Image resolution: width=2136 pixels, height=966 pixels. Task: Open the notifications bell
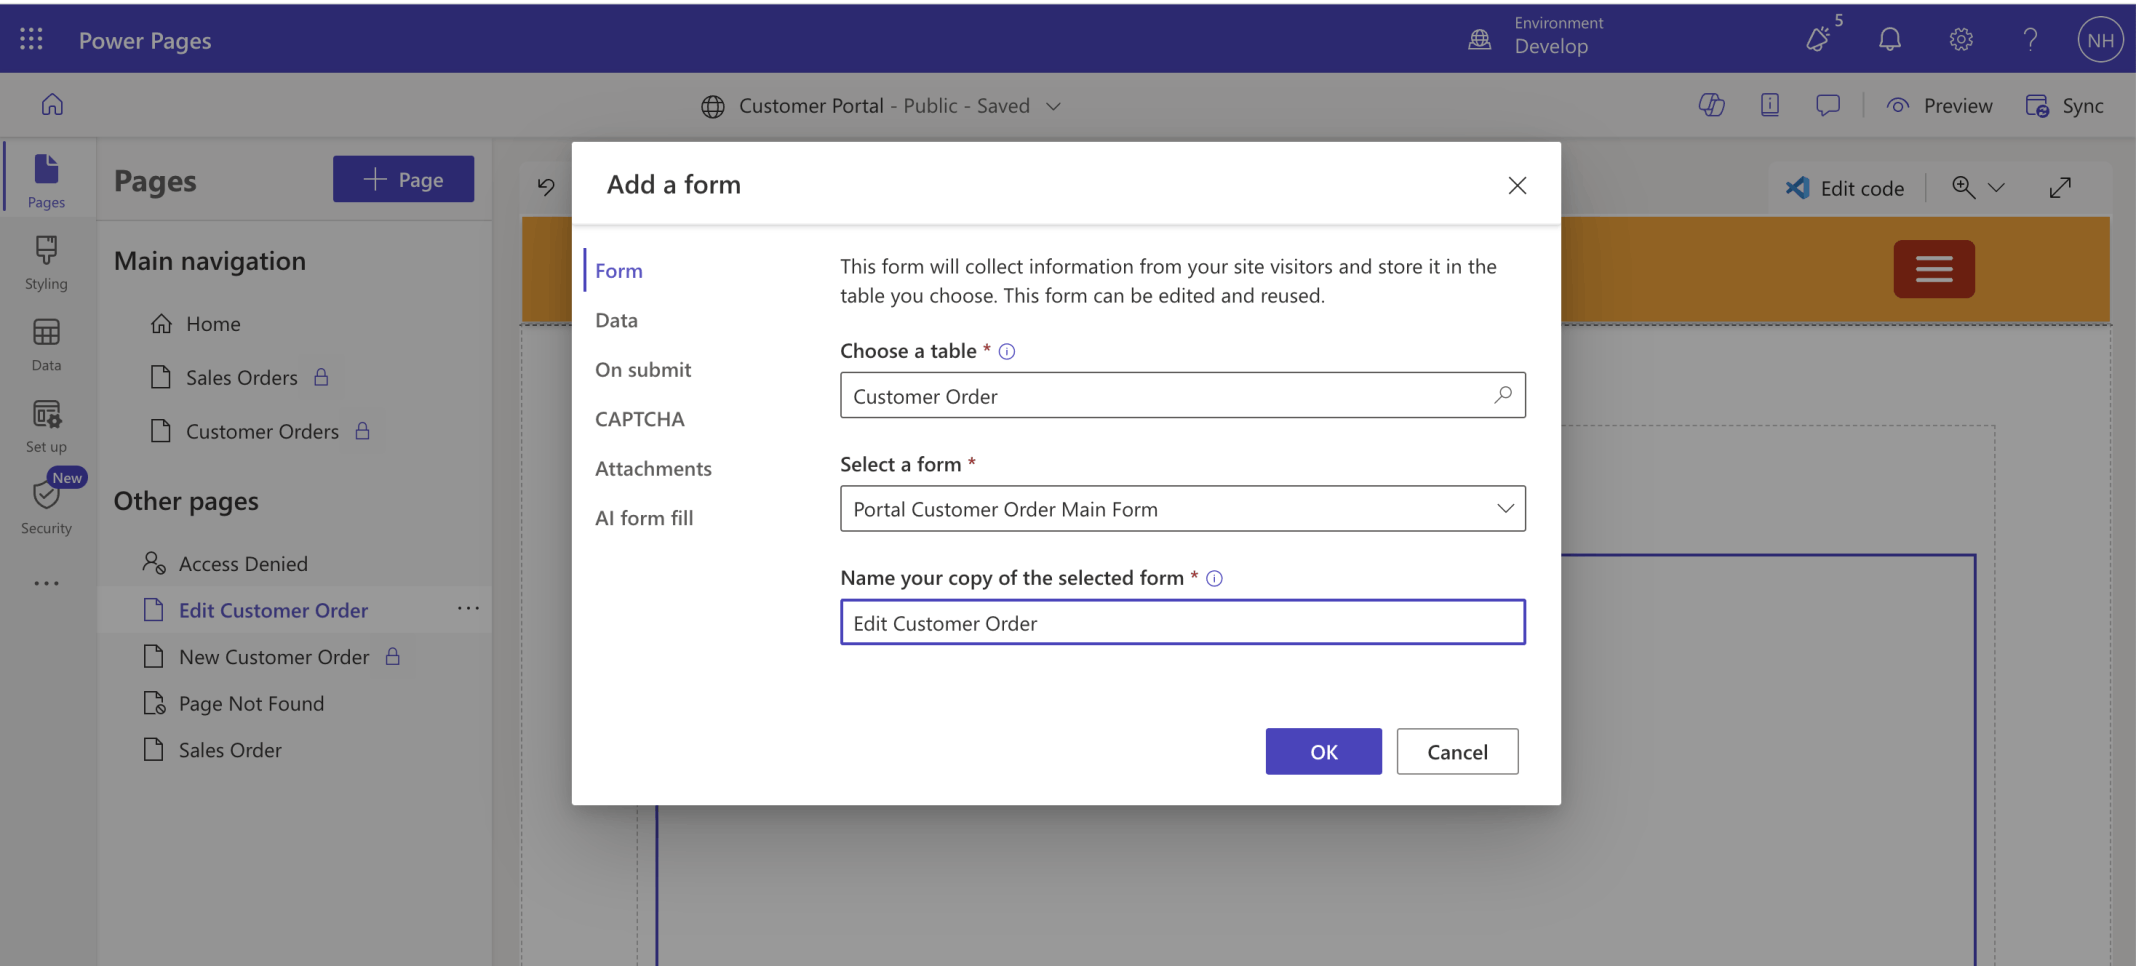pos(1889,40)
